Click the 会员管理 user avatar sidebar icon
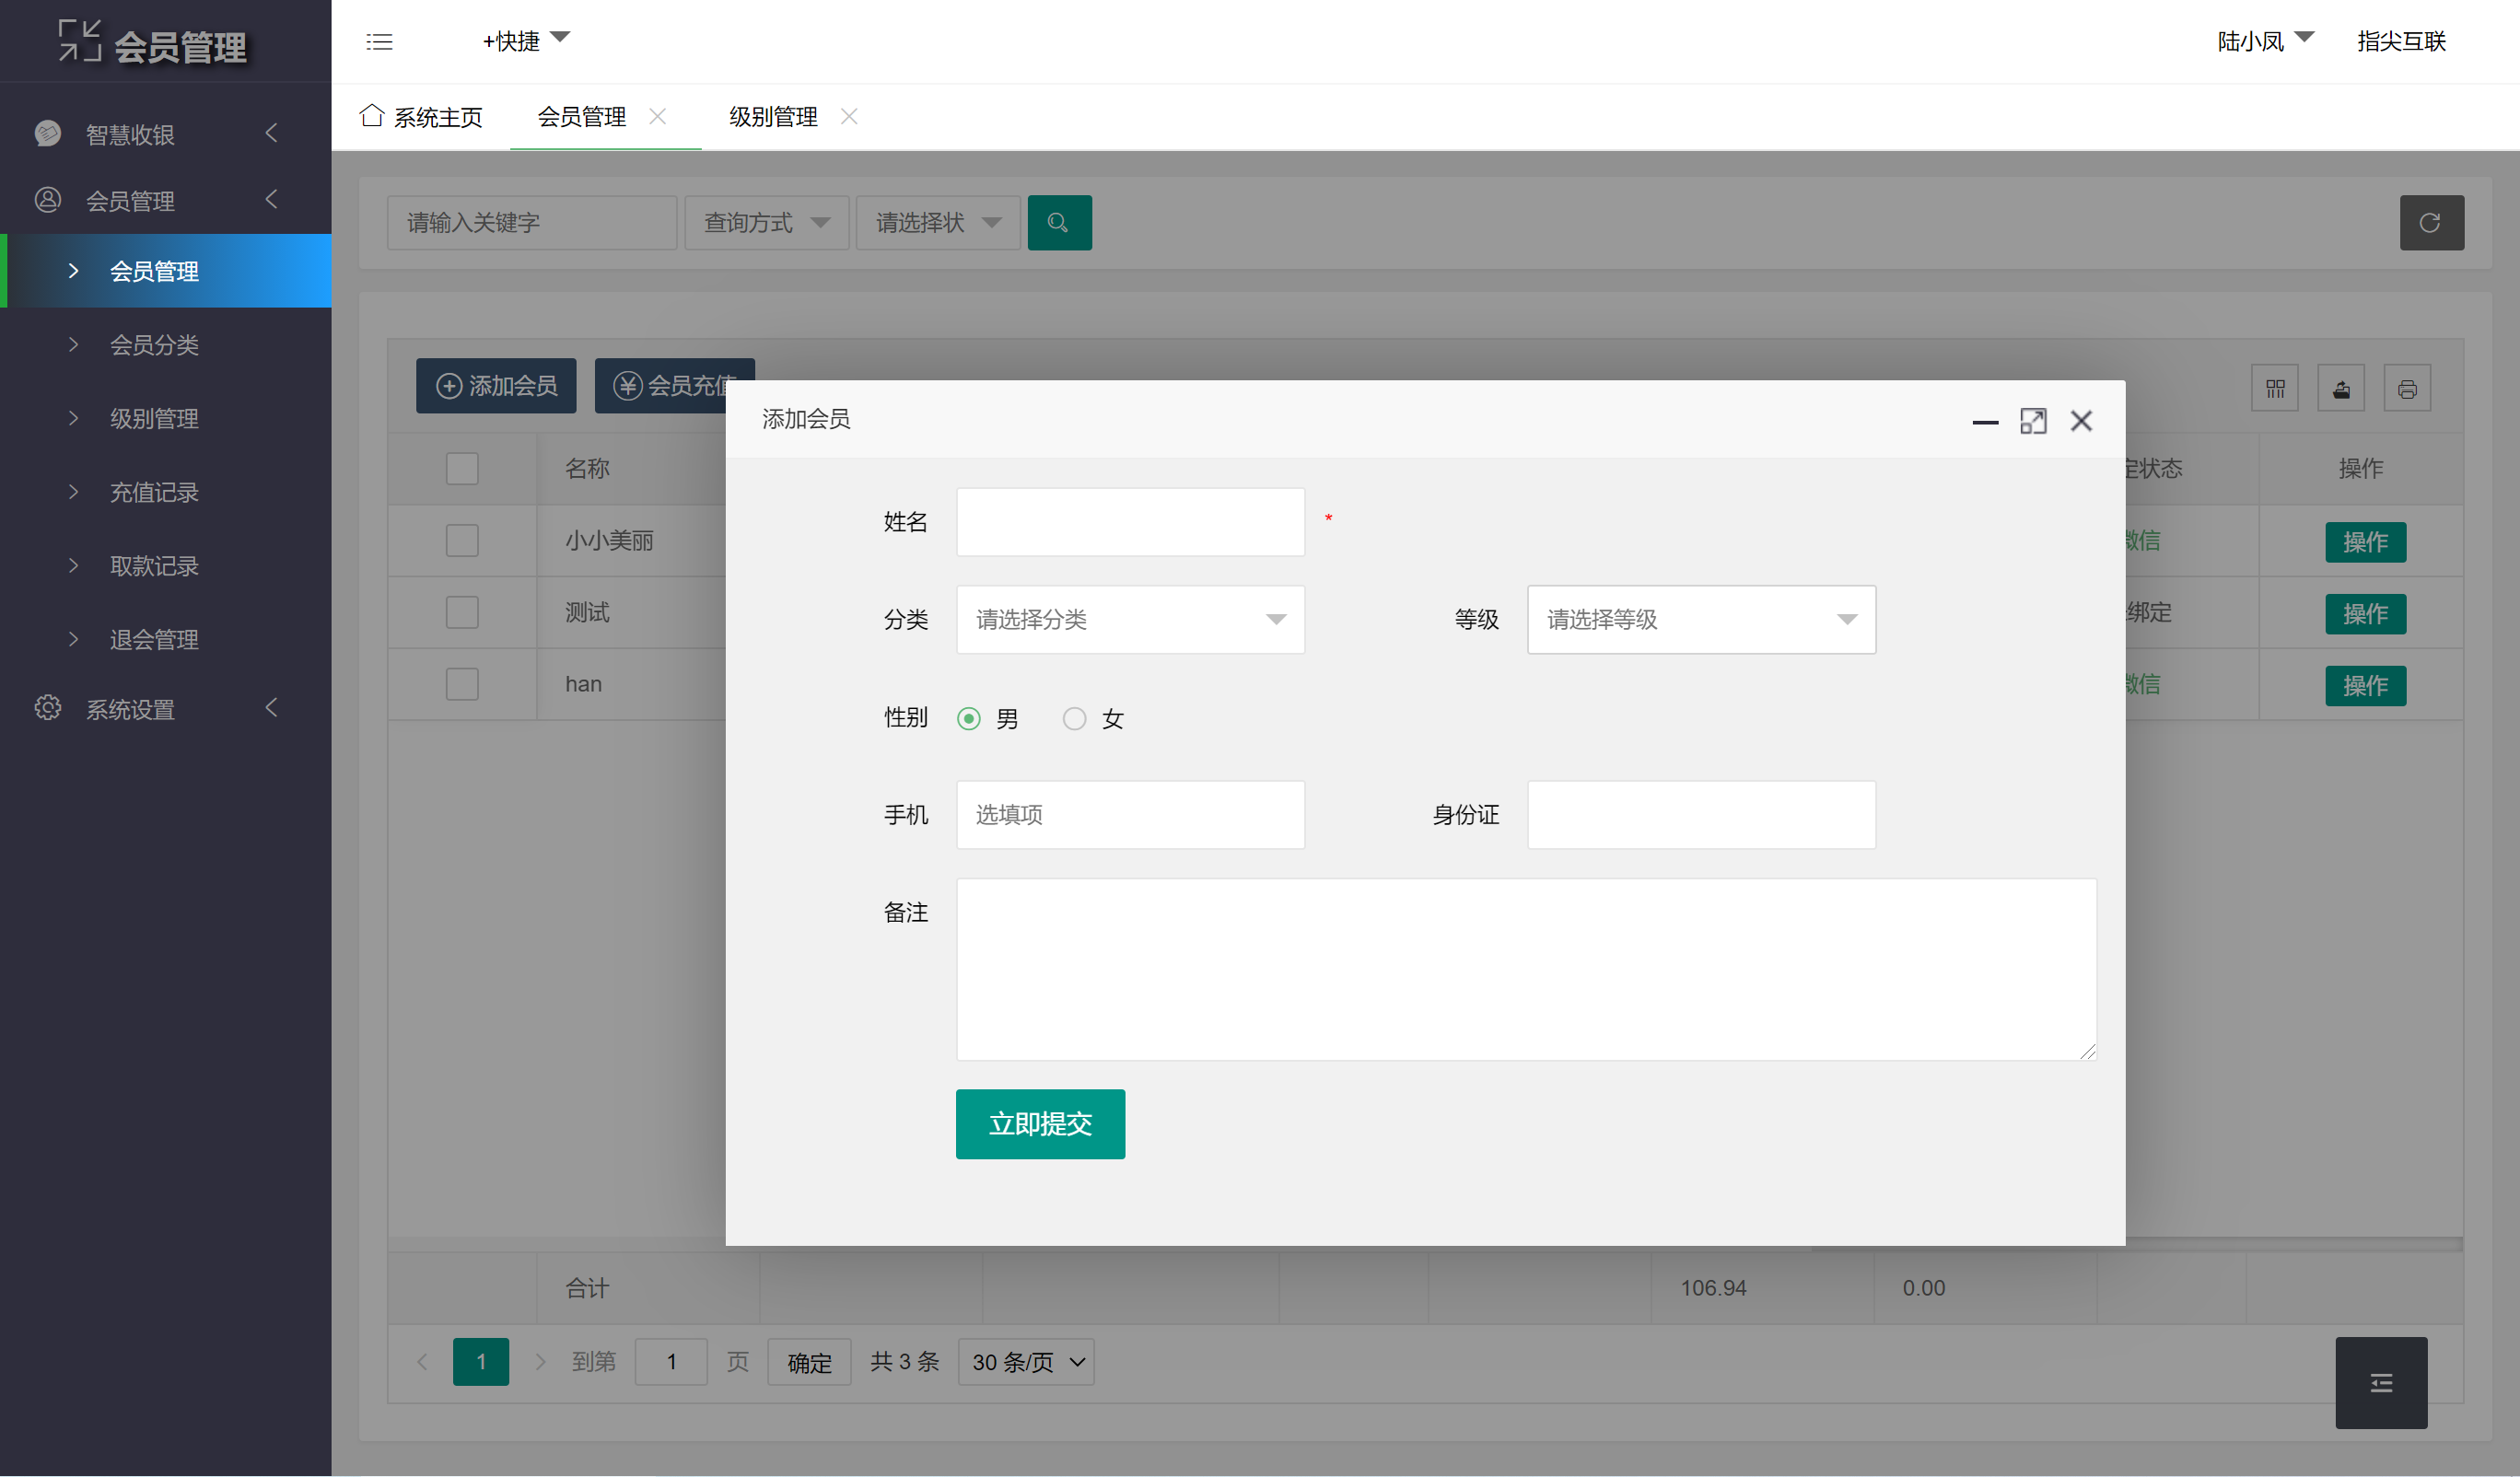The image size is (2520, 1477). pyautogui.click(x=47, y=199)
